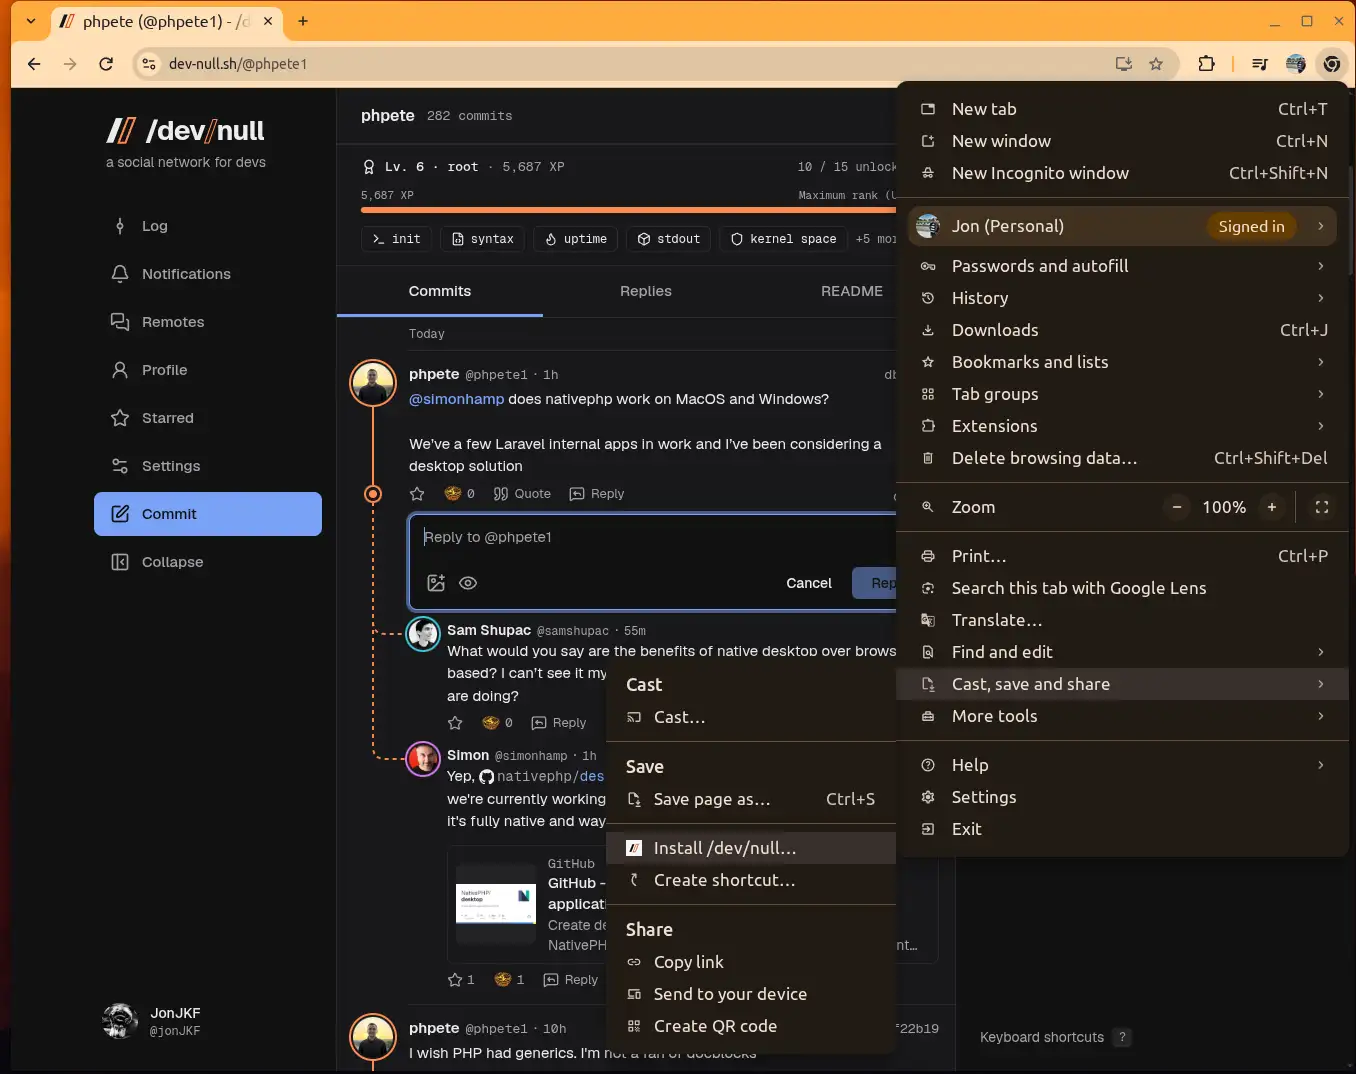Screen dimensions: 1356x1074
Task: Open Notifications in the sidebar
Action: [208, 274]
